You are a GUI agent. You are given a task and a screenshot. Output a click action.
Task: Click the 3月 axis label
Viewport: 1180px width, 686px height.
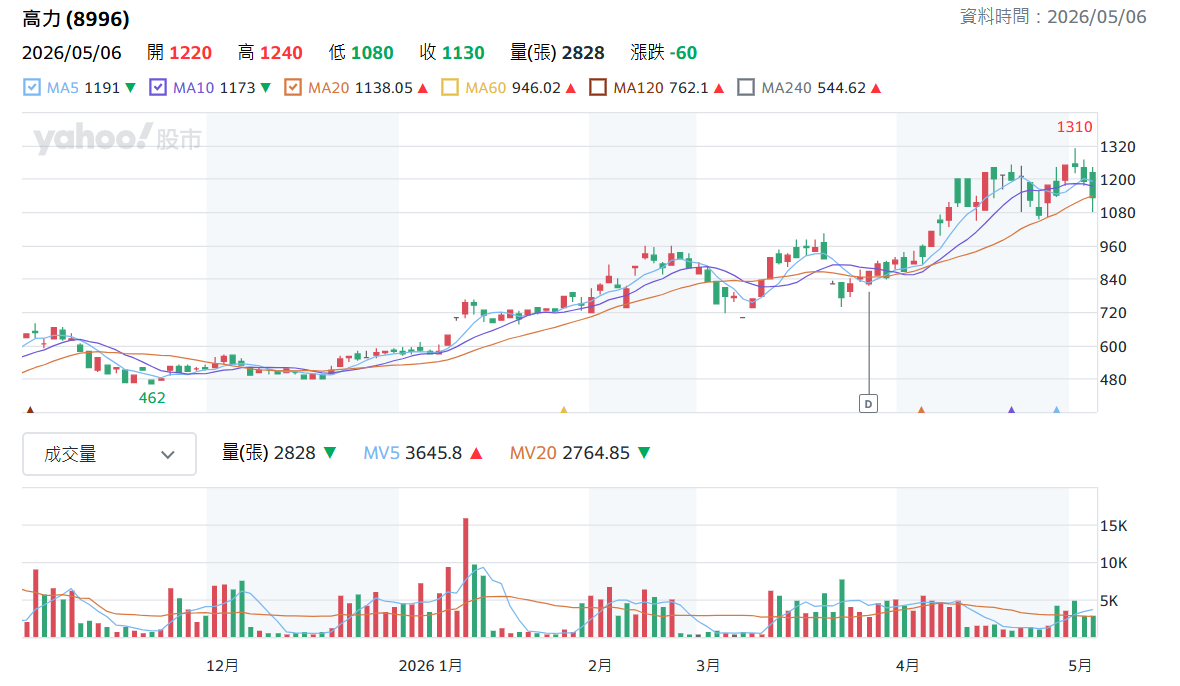pyautogui.click(x=708, y=666)
